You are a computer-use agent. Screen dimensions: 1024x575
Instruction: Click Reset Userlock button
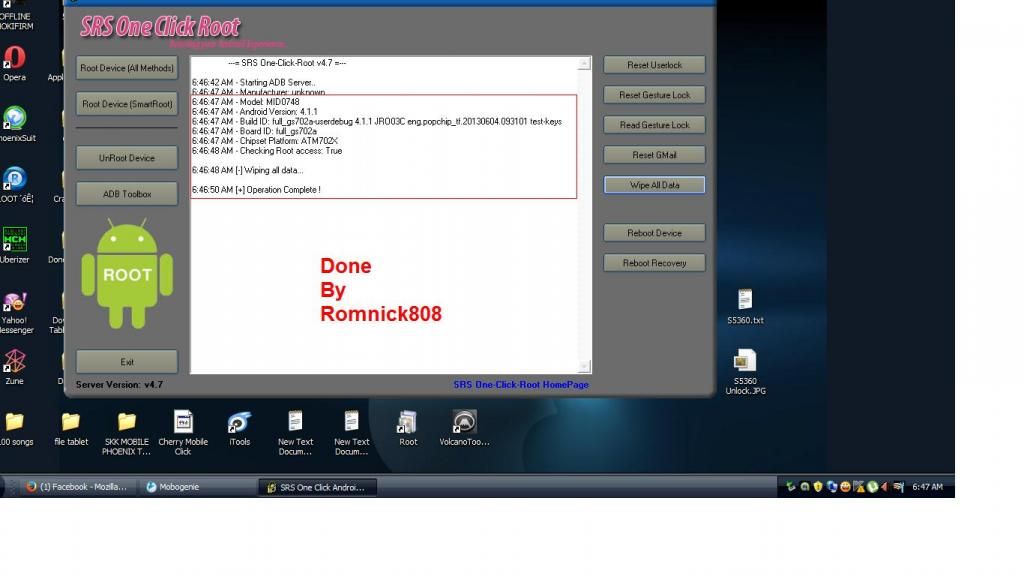click(654, 65)
